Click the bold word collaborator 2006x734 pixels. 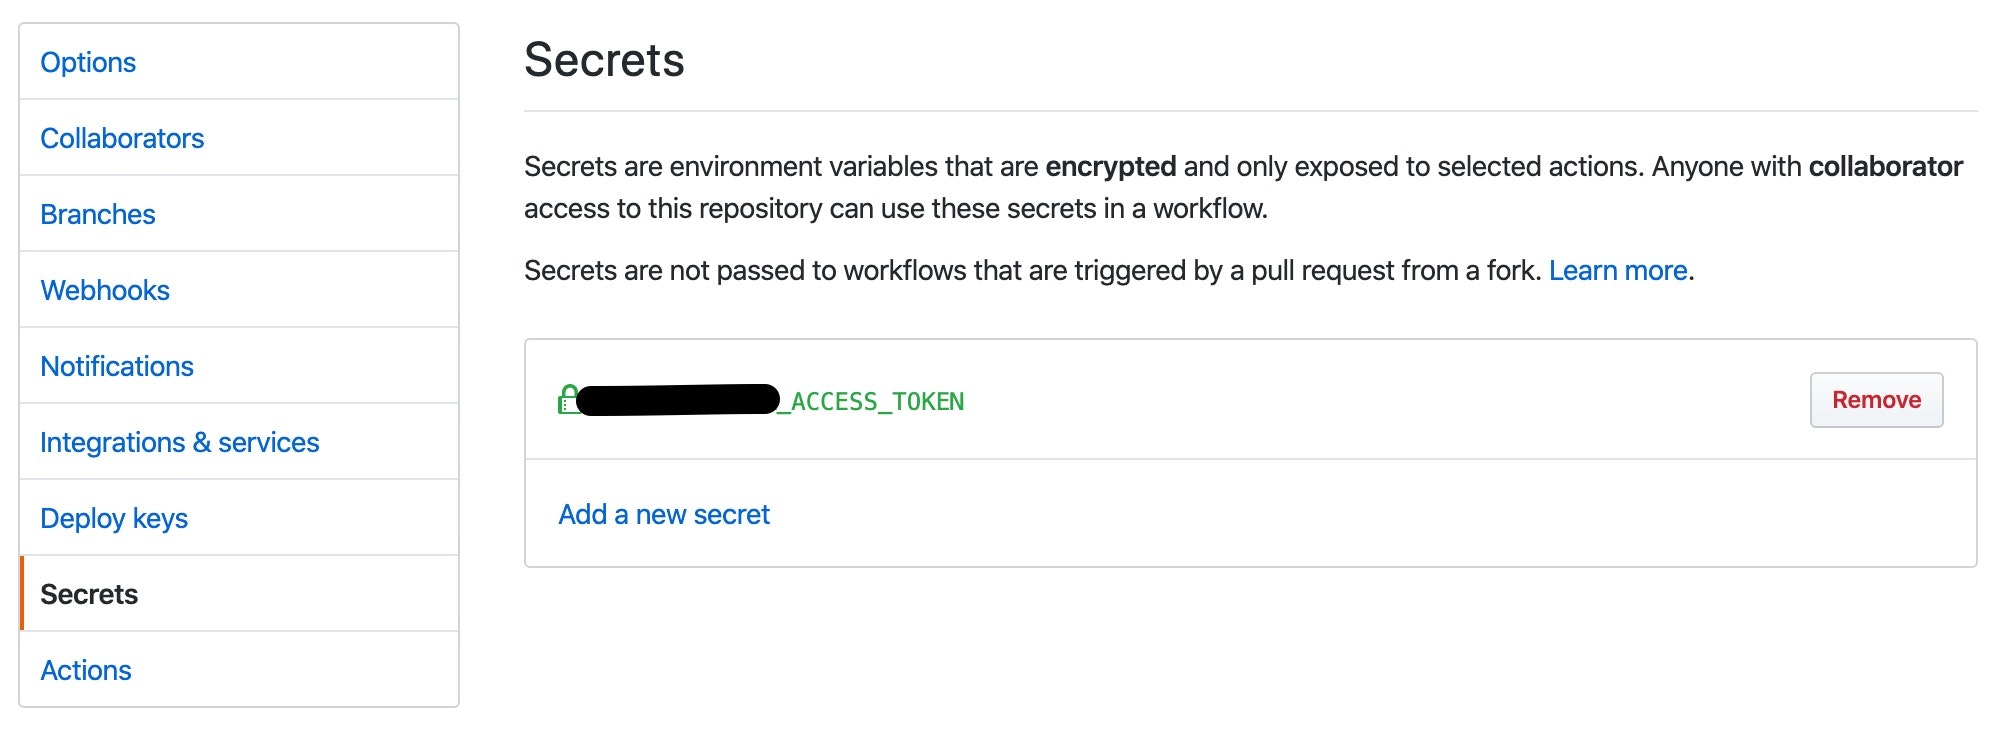(1886, 166)
